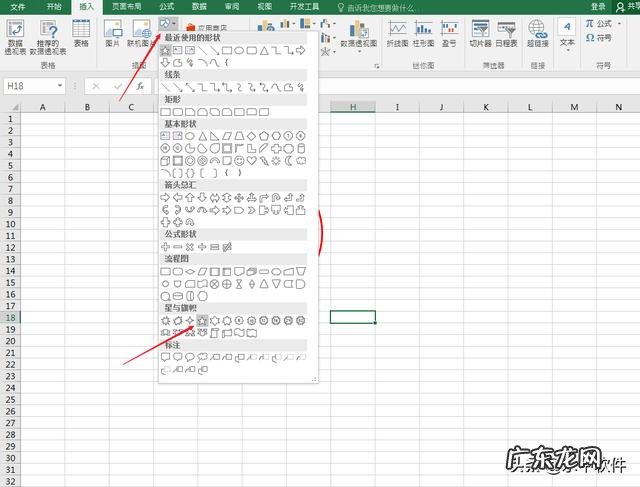Pick the cube shape in Basic Shapes

[165, 161]
